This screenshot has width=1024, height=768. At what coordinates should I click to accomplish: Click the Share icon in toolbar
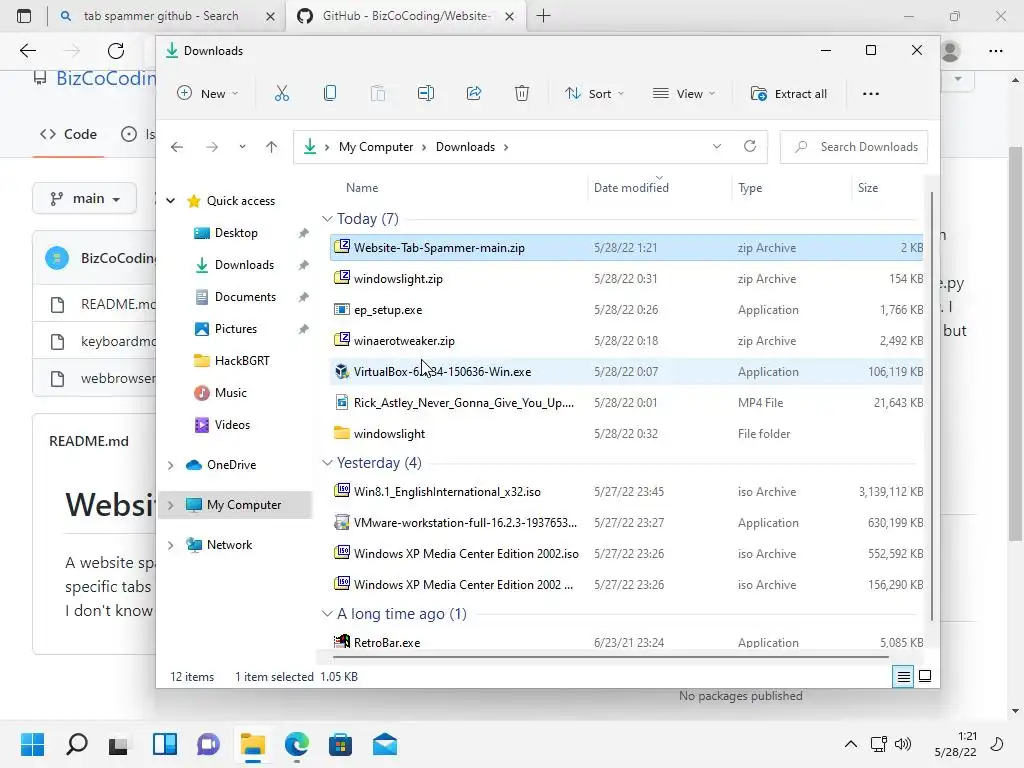[474, 93]
